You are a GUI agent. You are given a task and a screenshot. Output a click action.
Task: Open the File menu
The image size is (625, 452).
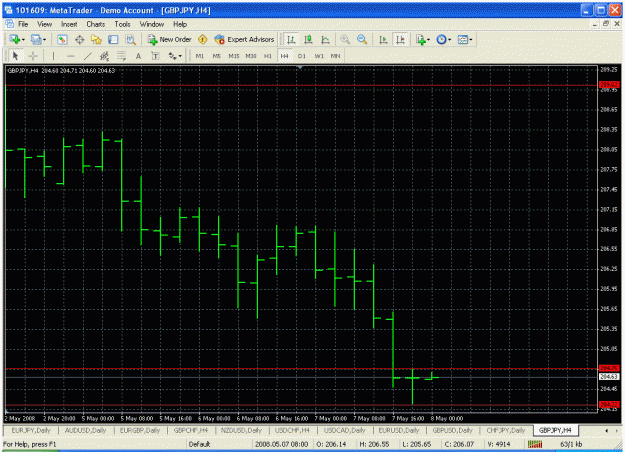tap(23, 24)
